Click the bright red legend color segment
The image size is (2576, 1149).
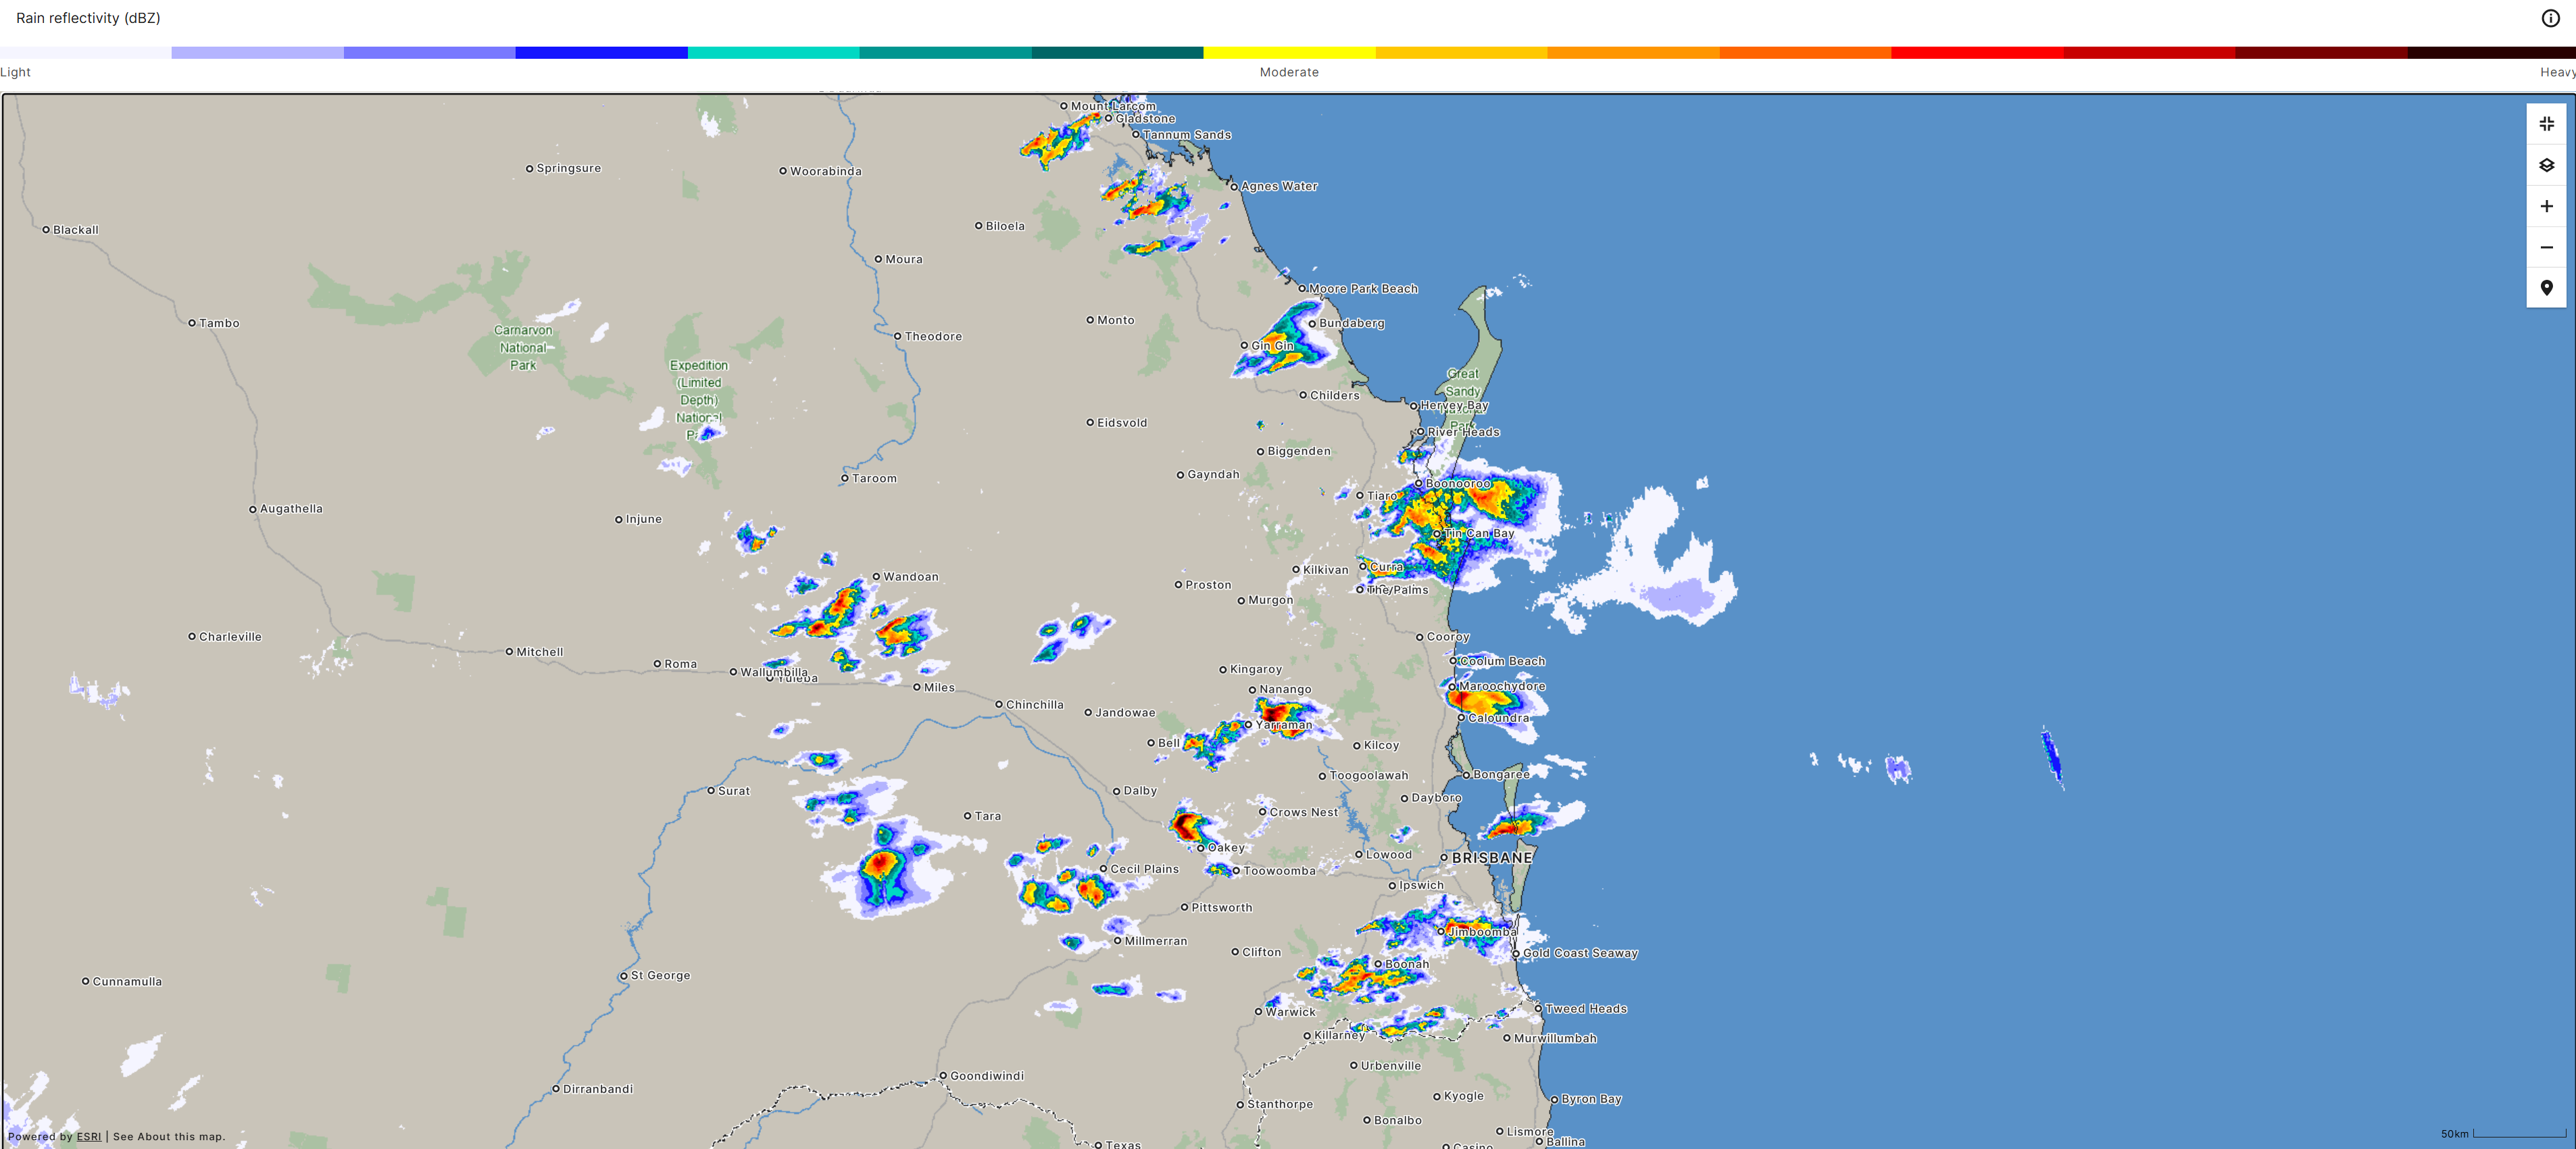coord(1976,52)
